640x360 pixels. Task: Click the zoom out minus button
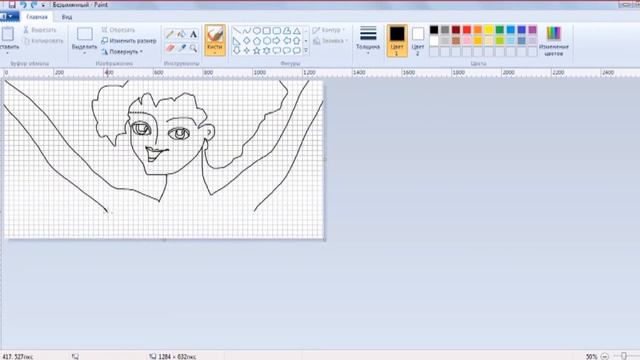(x=605, y=356)
